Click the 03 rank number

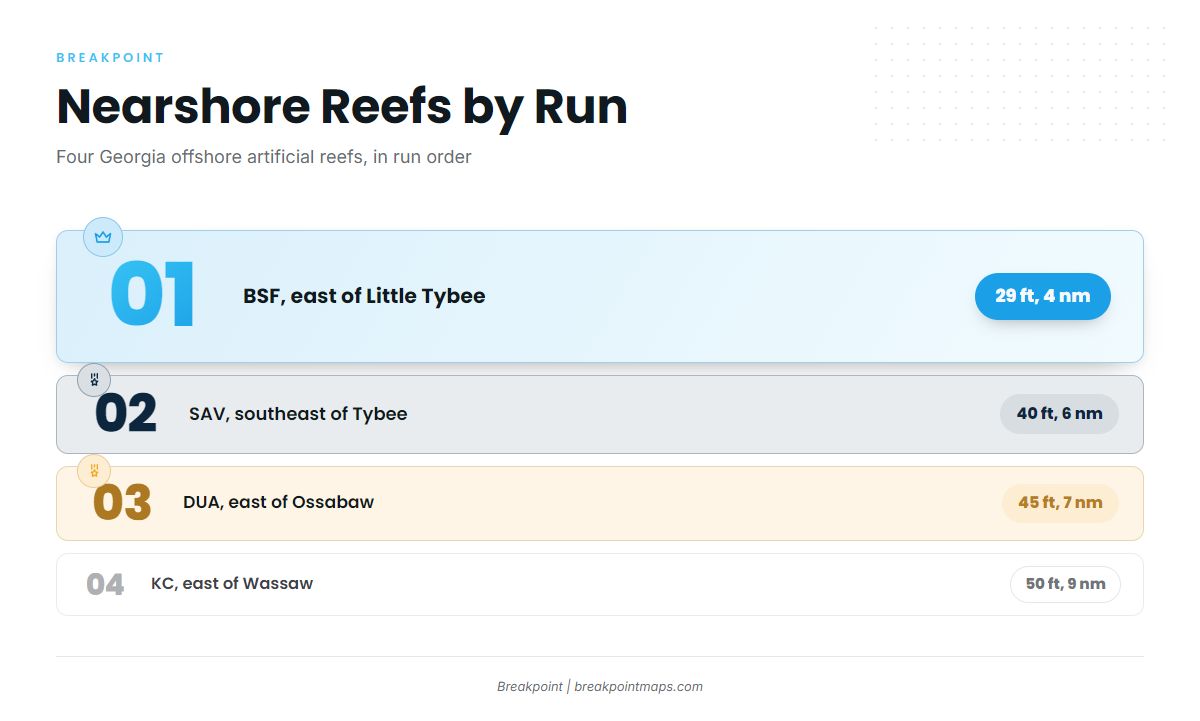[x=122, y=503]
